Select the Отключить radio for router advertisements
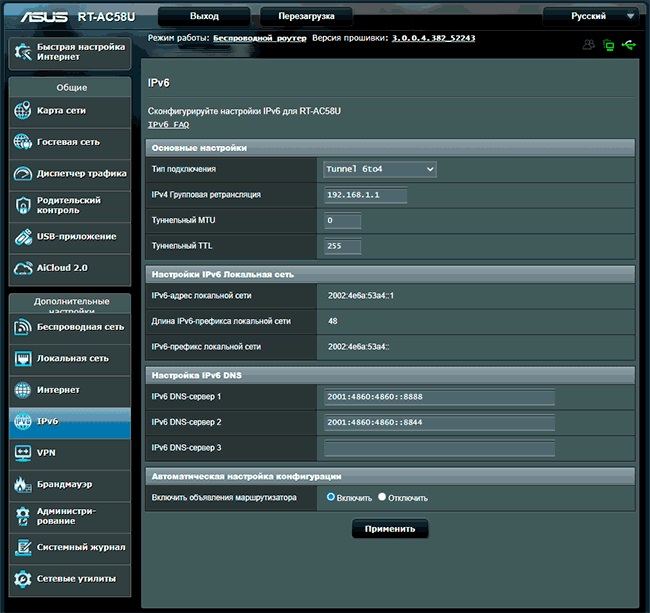The height and width of the screenshot is (613, 650). click(382, 497)
